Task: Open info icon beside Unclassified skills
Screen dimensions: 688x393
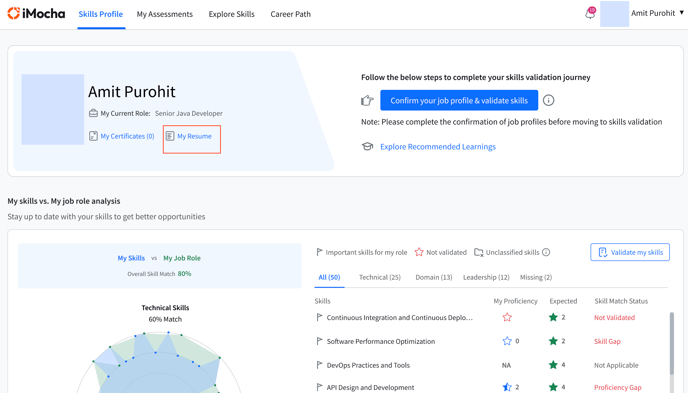Action: pos(546,252)
